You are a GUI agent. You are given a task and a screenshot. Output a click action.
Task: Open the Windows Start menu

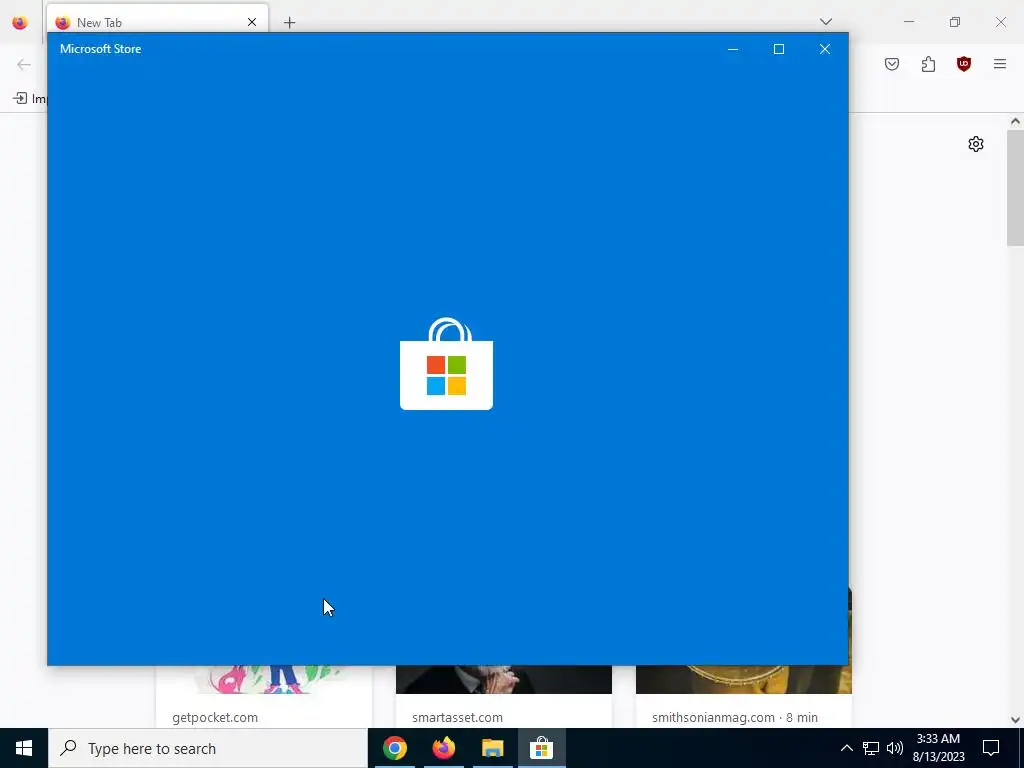point(24,748)
